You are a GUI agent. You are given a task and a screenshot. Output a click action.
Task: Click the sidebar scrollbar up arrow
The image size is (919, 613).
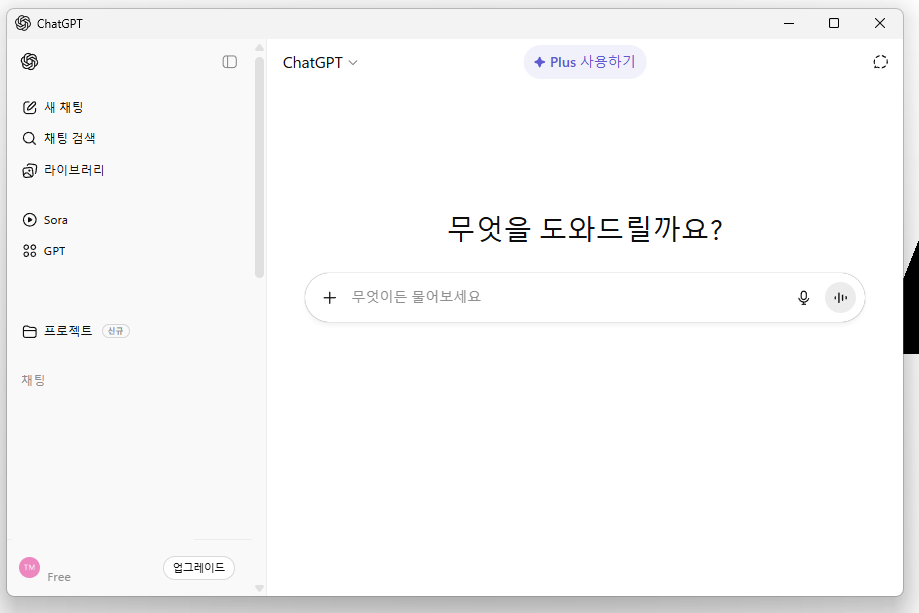pos(260,47)
